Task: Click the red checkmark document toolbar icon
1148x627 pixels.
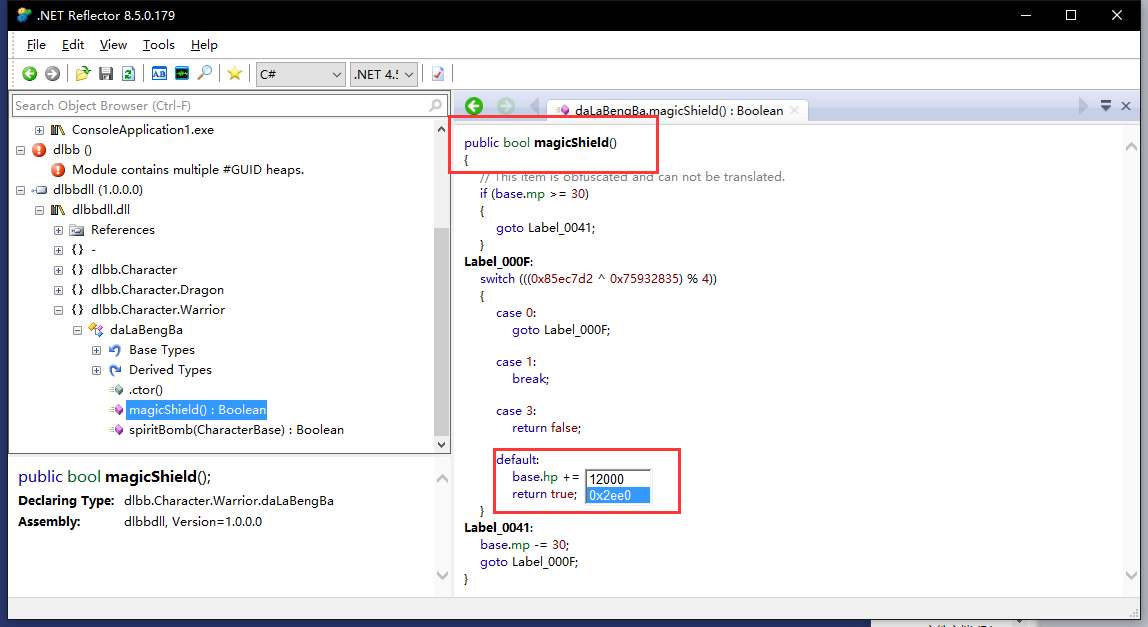Action: coord(438,74)
